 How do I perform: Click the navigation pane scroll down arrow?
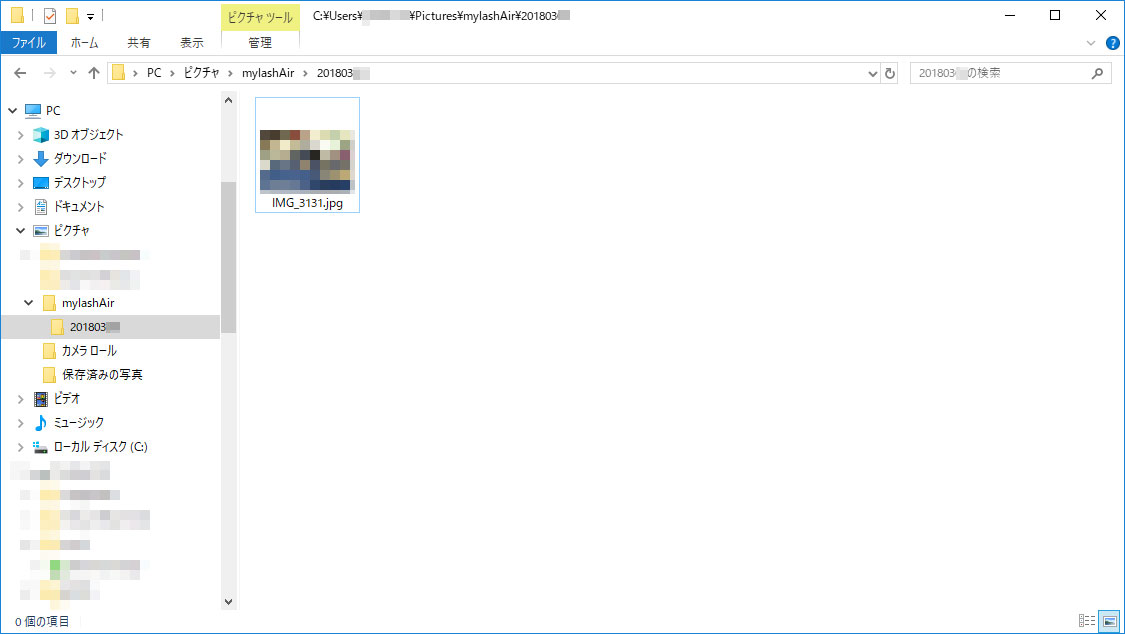(x=228, y=602)
